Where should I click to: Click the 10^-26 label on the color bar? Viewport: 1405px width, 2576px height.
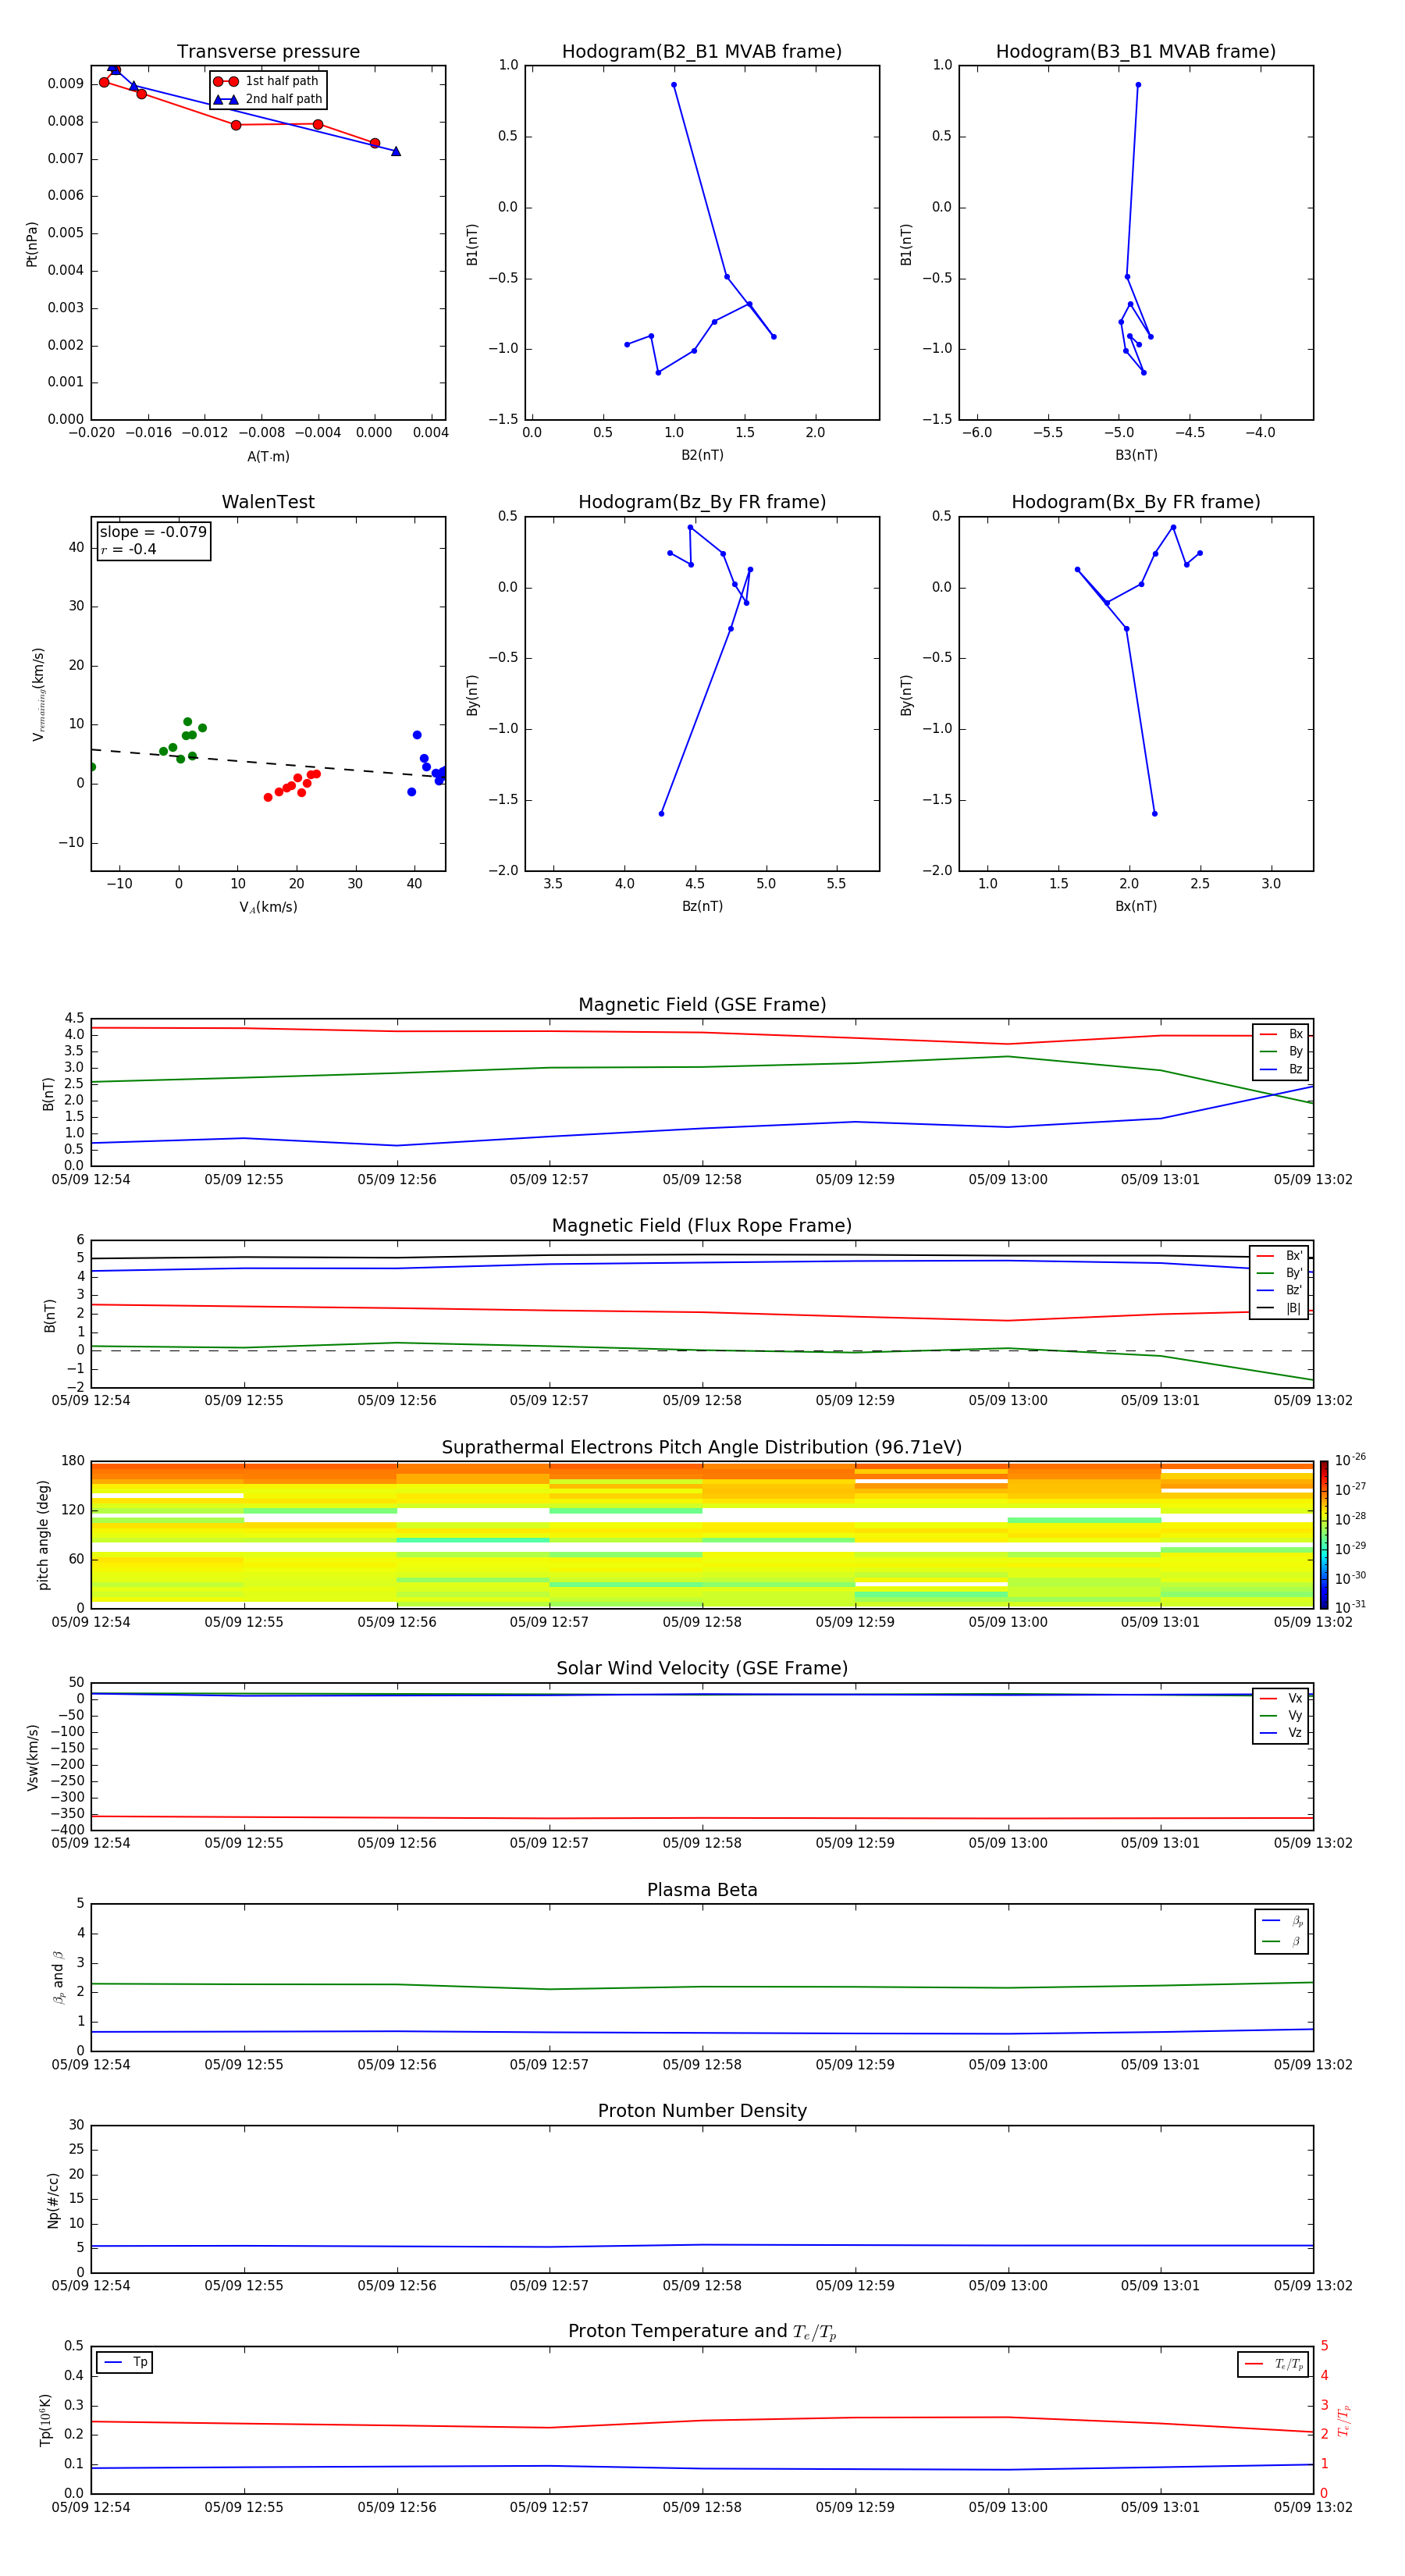[x=1350, y=1460]
